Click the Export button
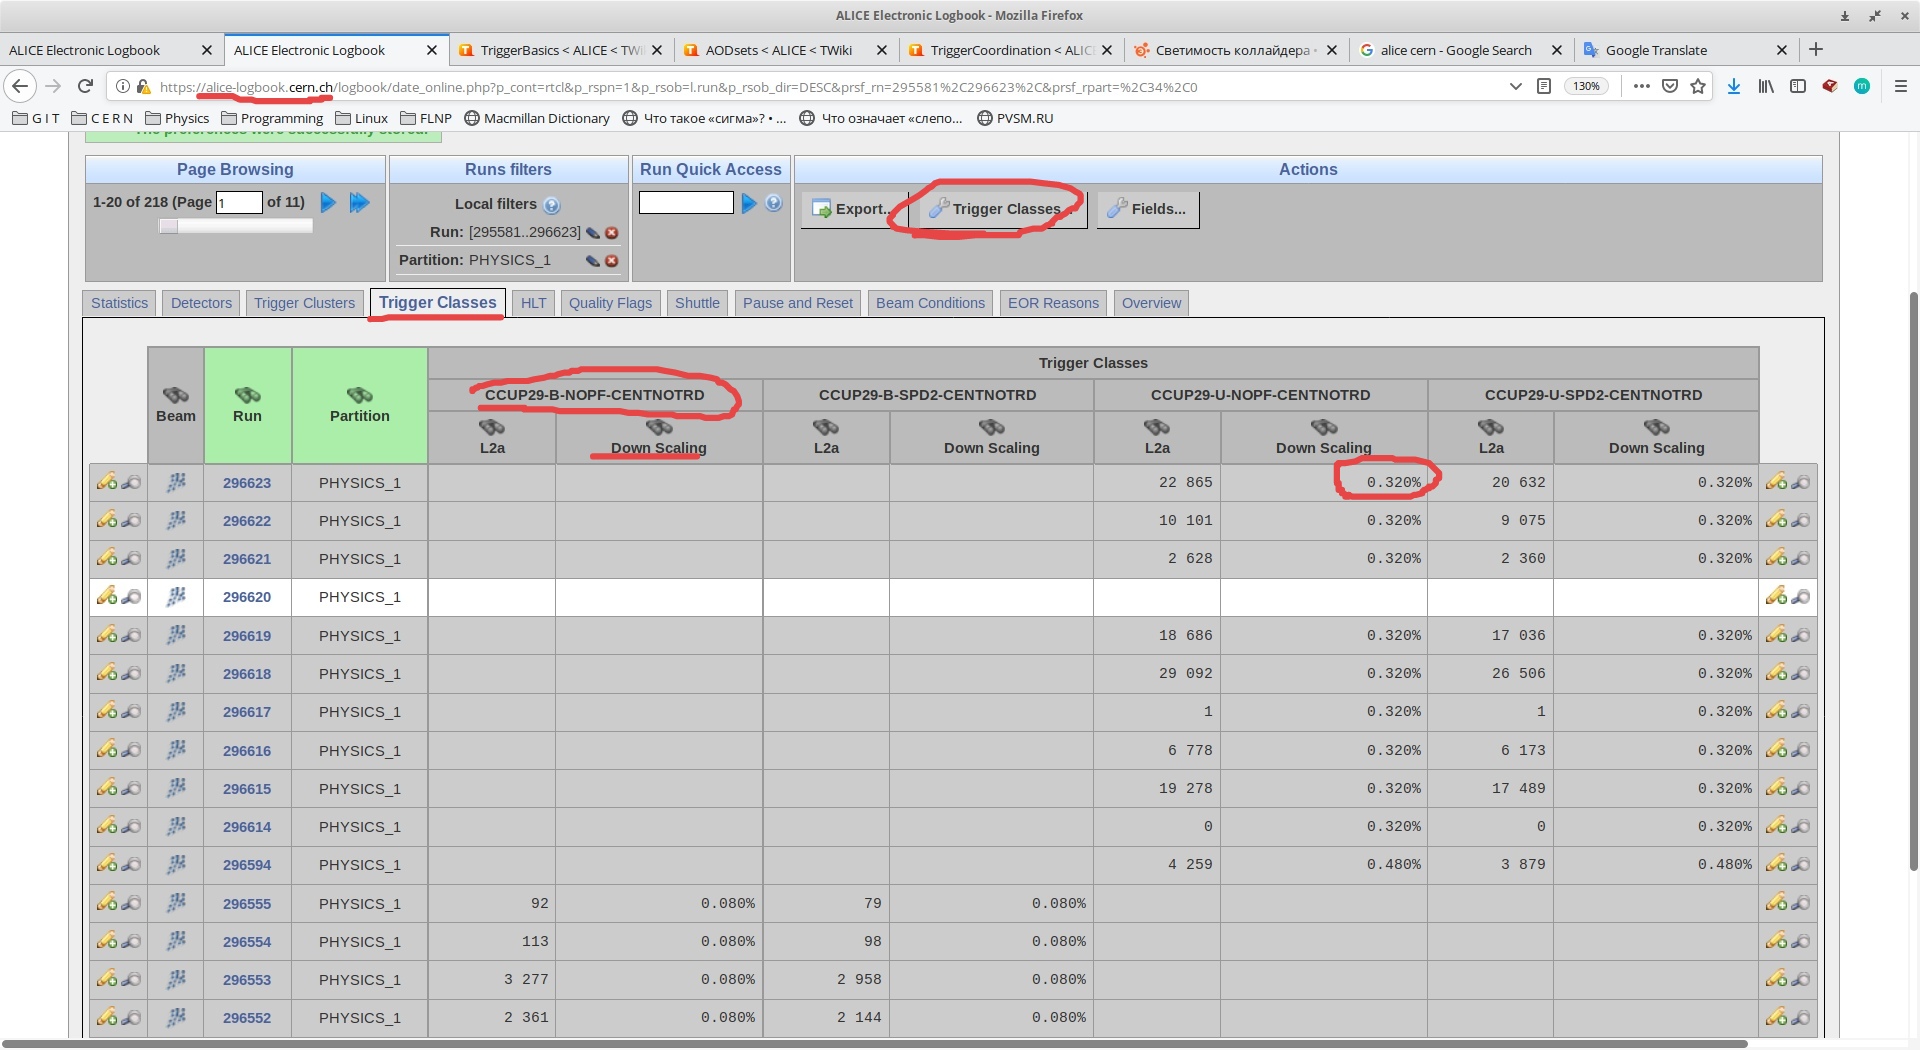 853,209
